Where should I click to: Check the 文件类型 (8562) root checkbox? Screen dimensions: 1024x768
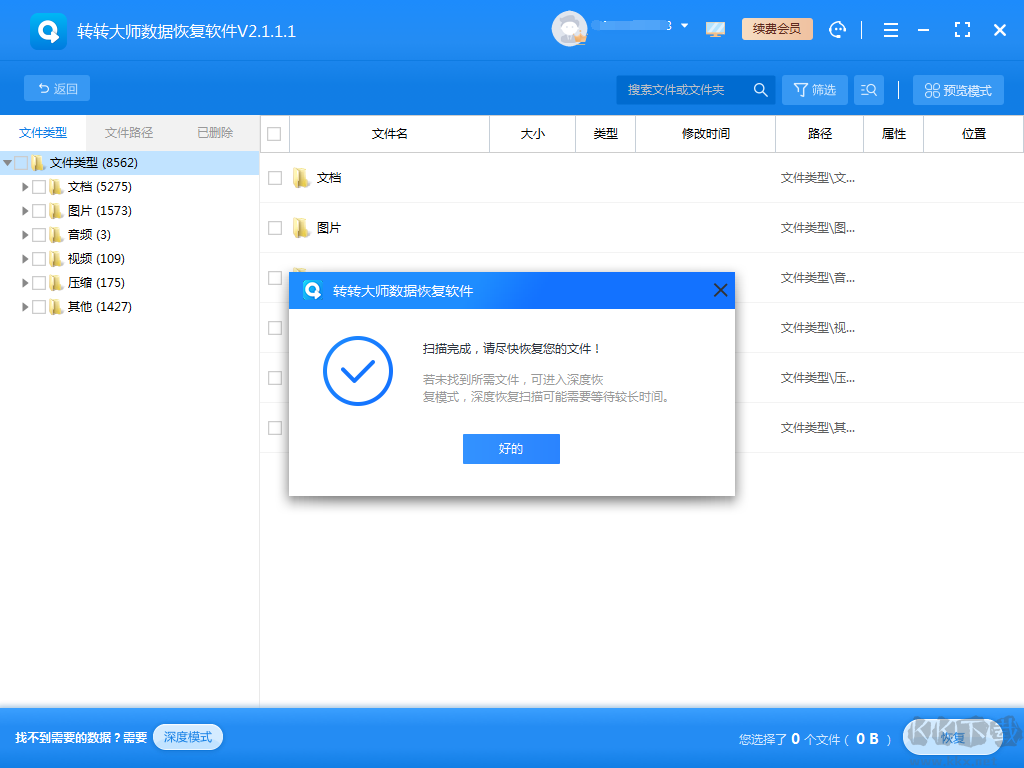click(21, 163)
